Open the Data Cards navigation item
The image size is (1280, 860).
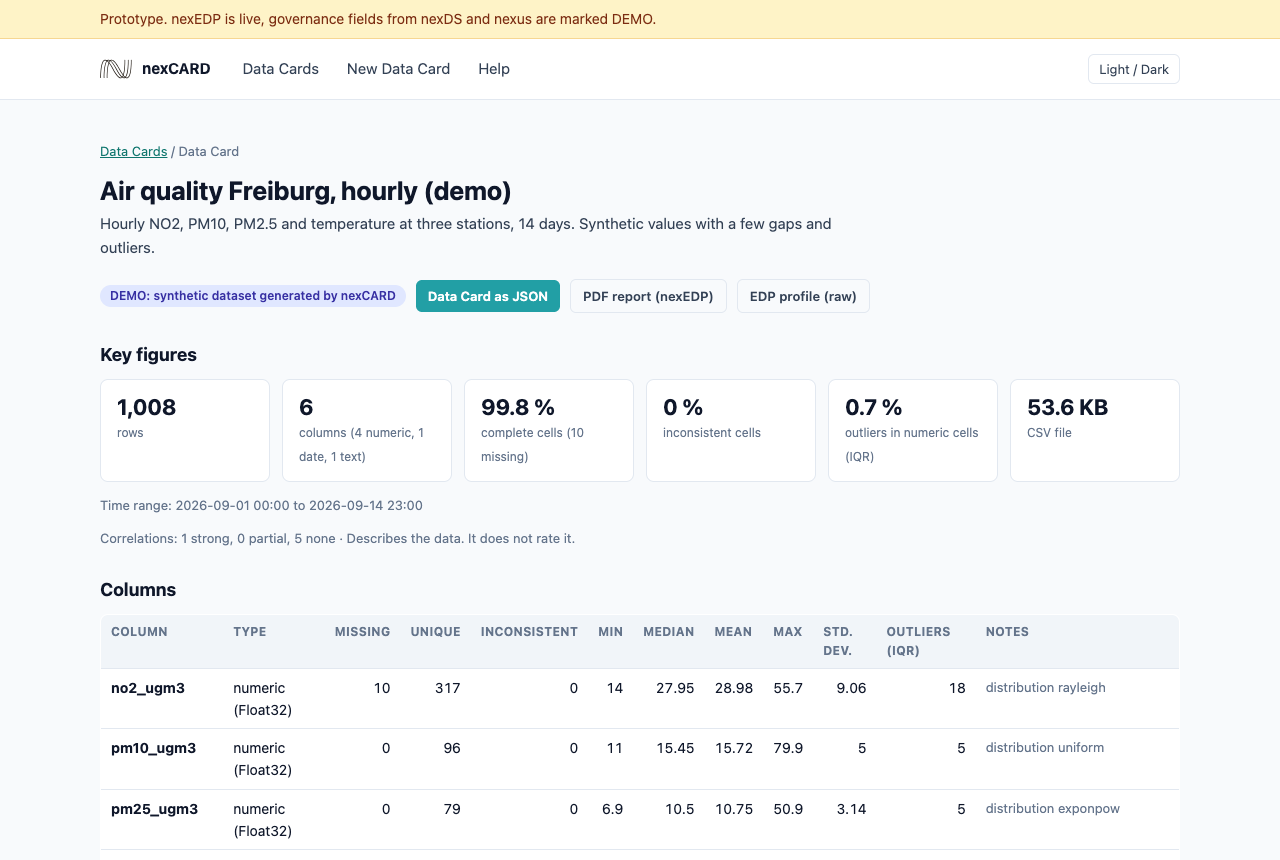pyautogui.click(x=281, y=69)
